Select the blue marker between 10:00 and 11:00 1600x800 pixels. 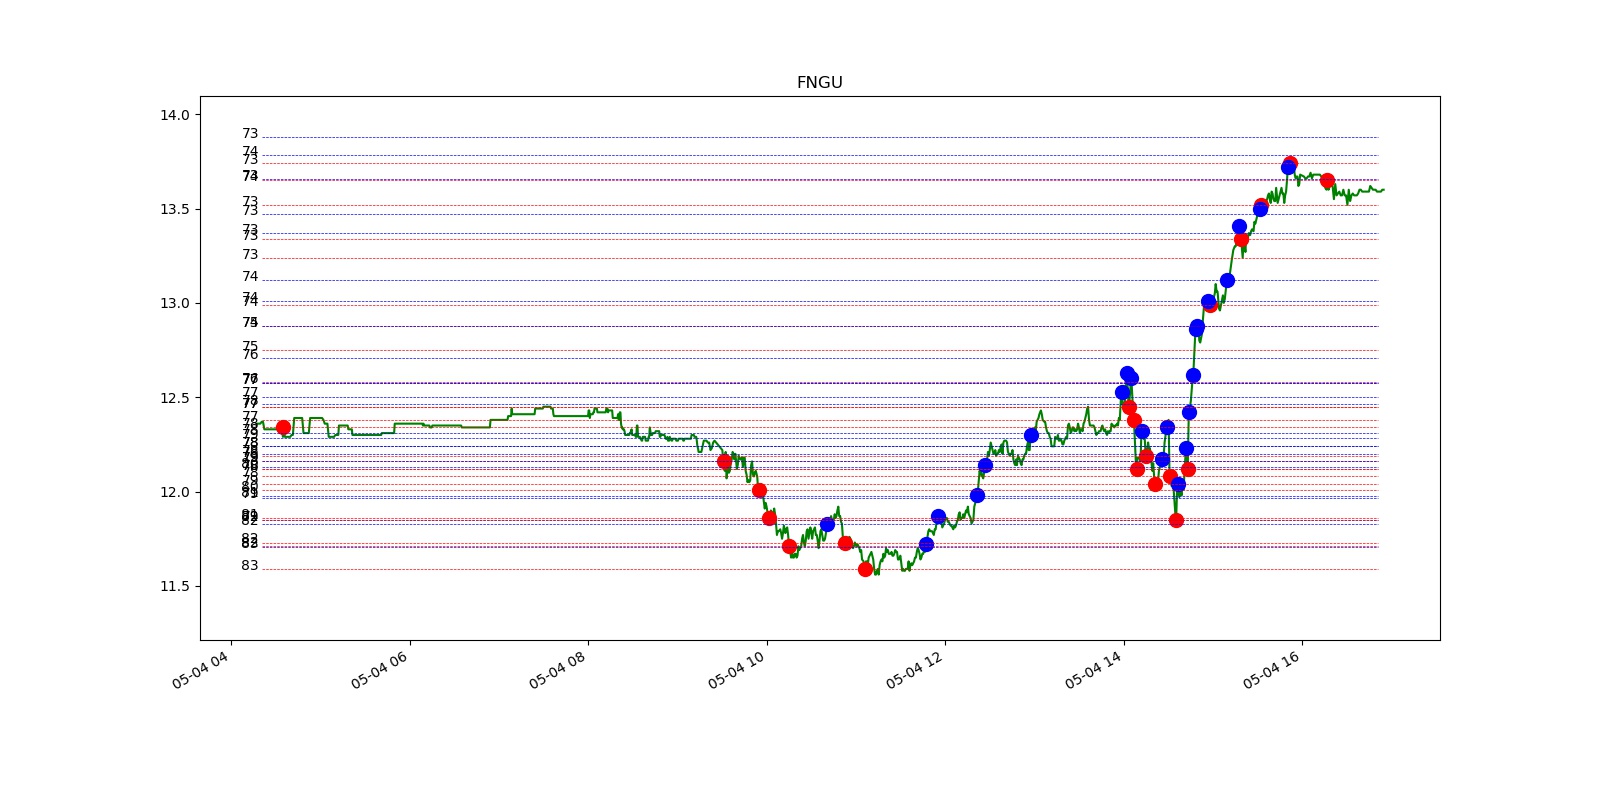[827, 524]
